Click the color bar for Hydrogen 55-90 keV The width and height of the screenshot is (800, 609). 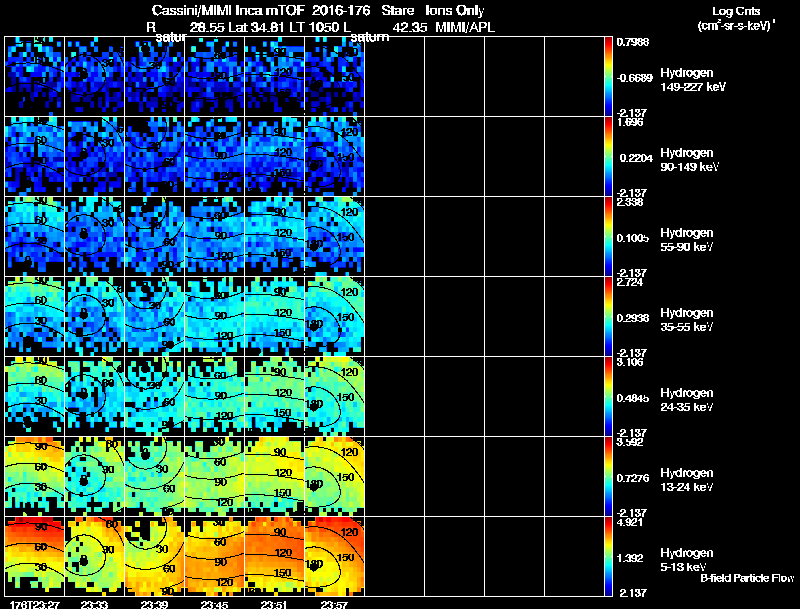coord(610,236)
